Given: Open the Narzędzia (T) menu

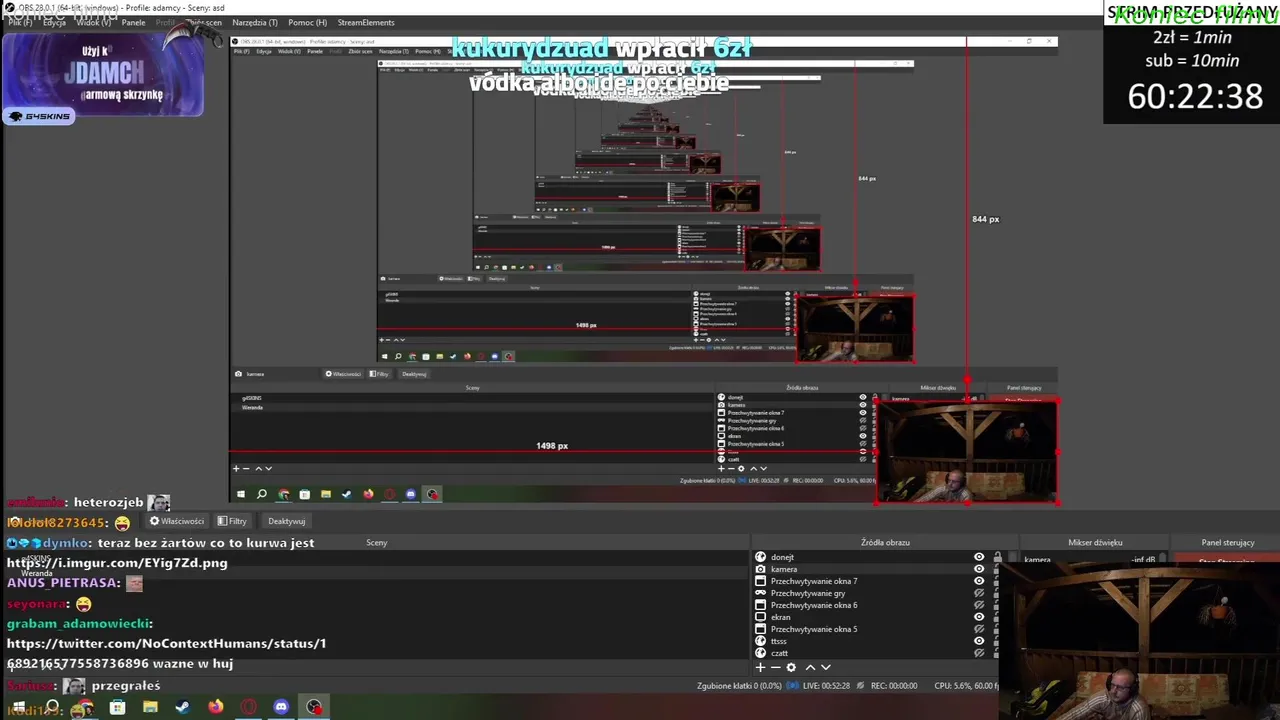Looking at the screenshot, I should click(x=255, y=22).
